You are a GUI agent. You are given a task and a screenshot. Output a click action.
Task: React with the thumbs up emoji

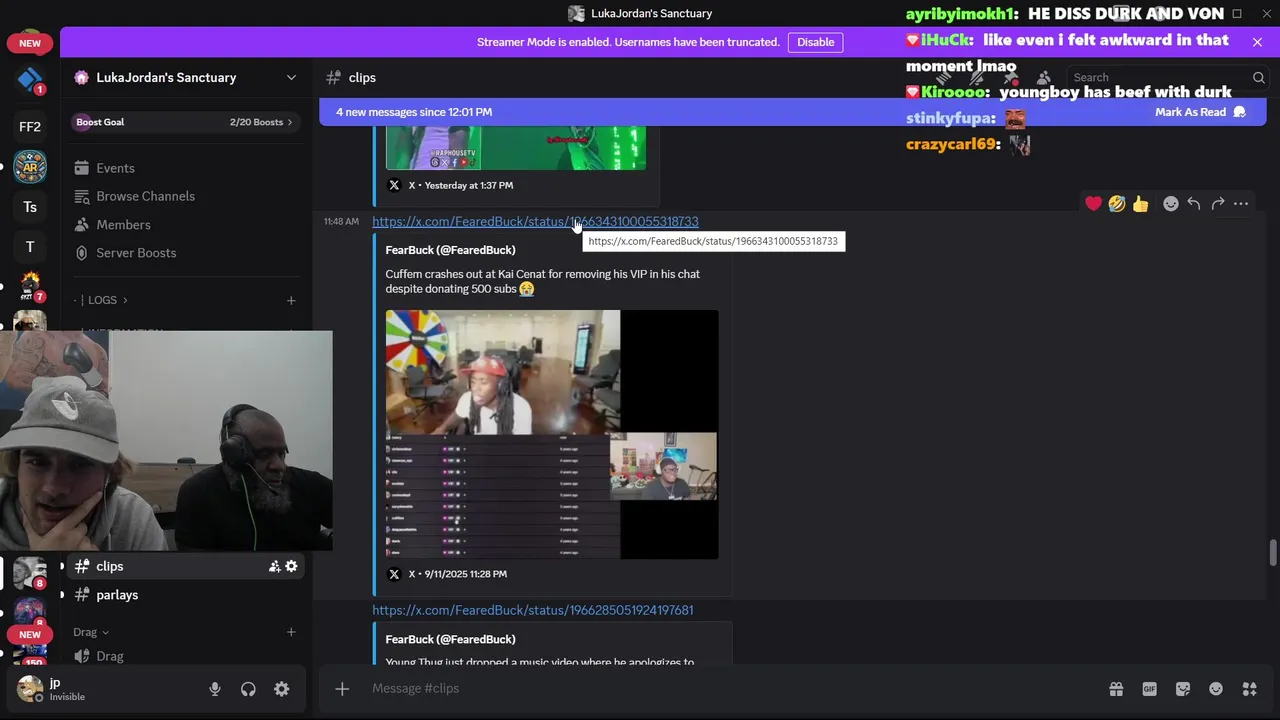(1140, 204)
